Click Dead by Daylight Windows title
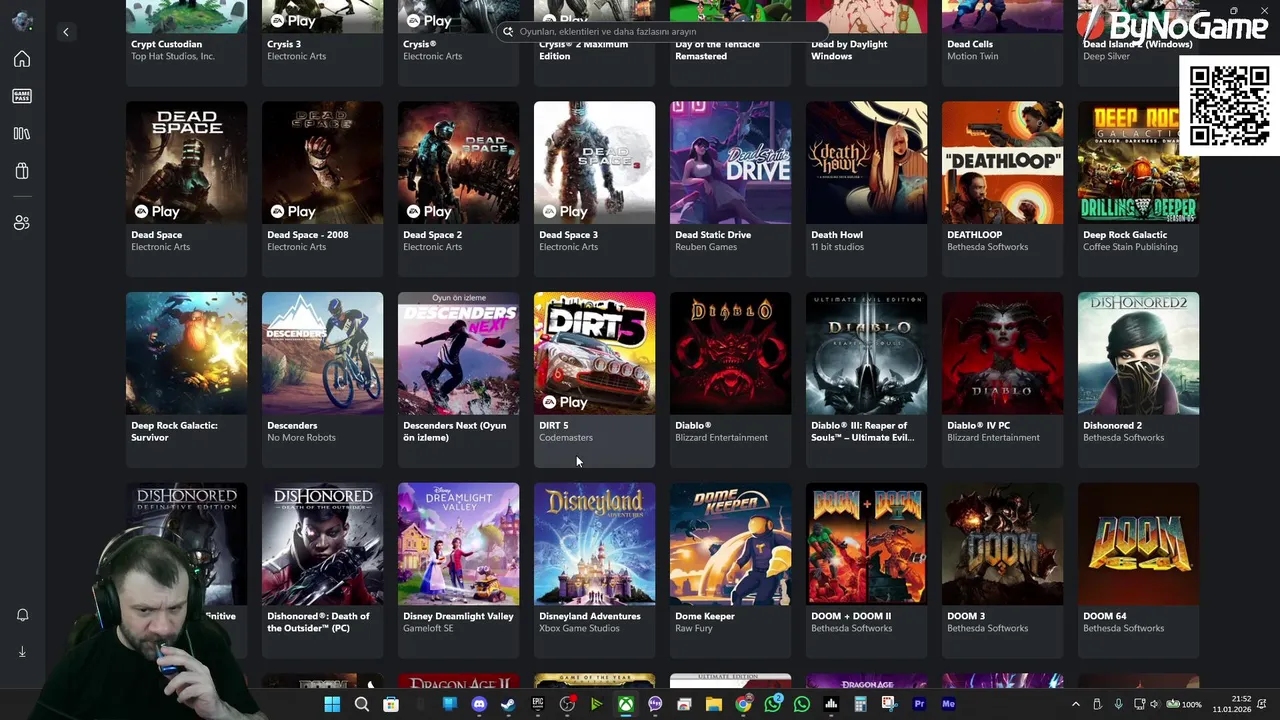Screen dimensions: 1280x720 (849, 50)
